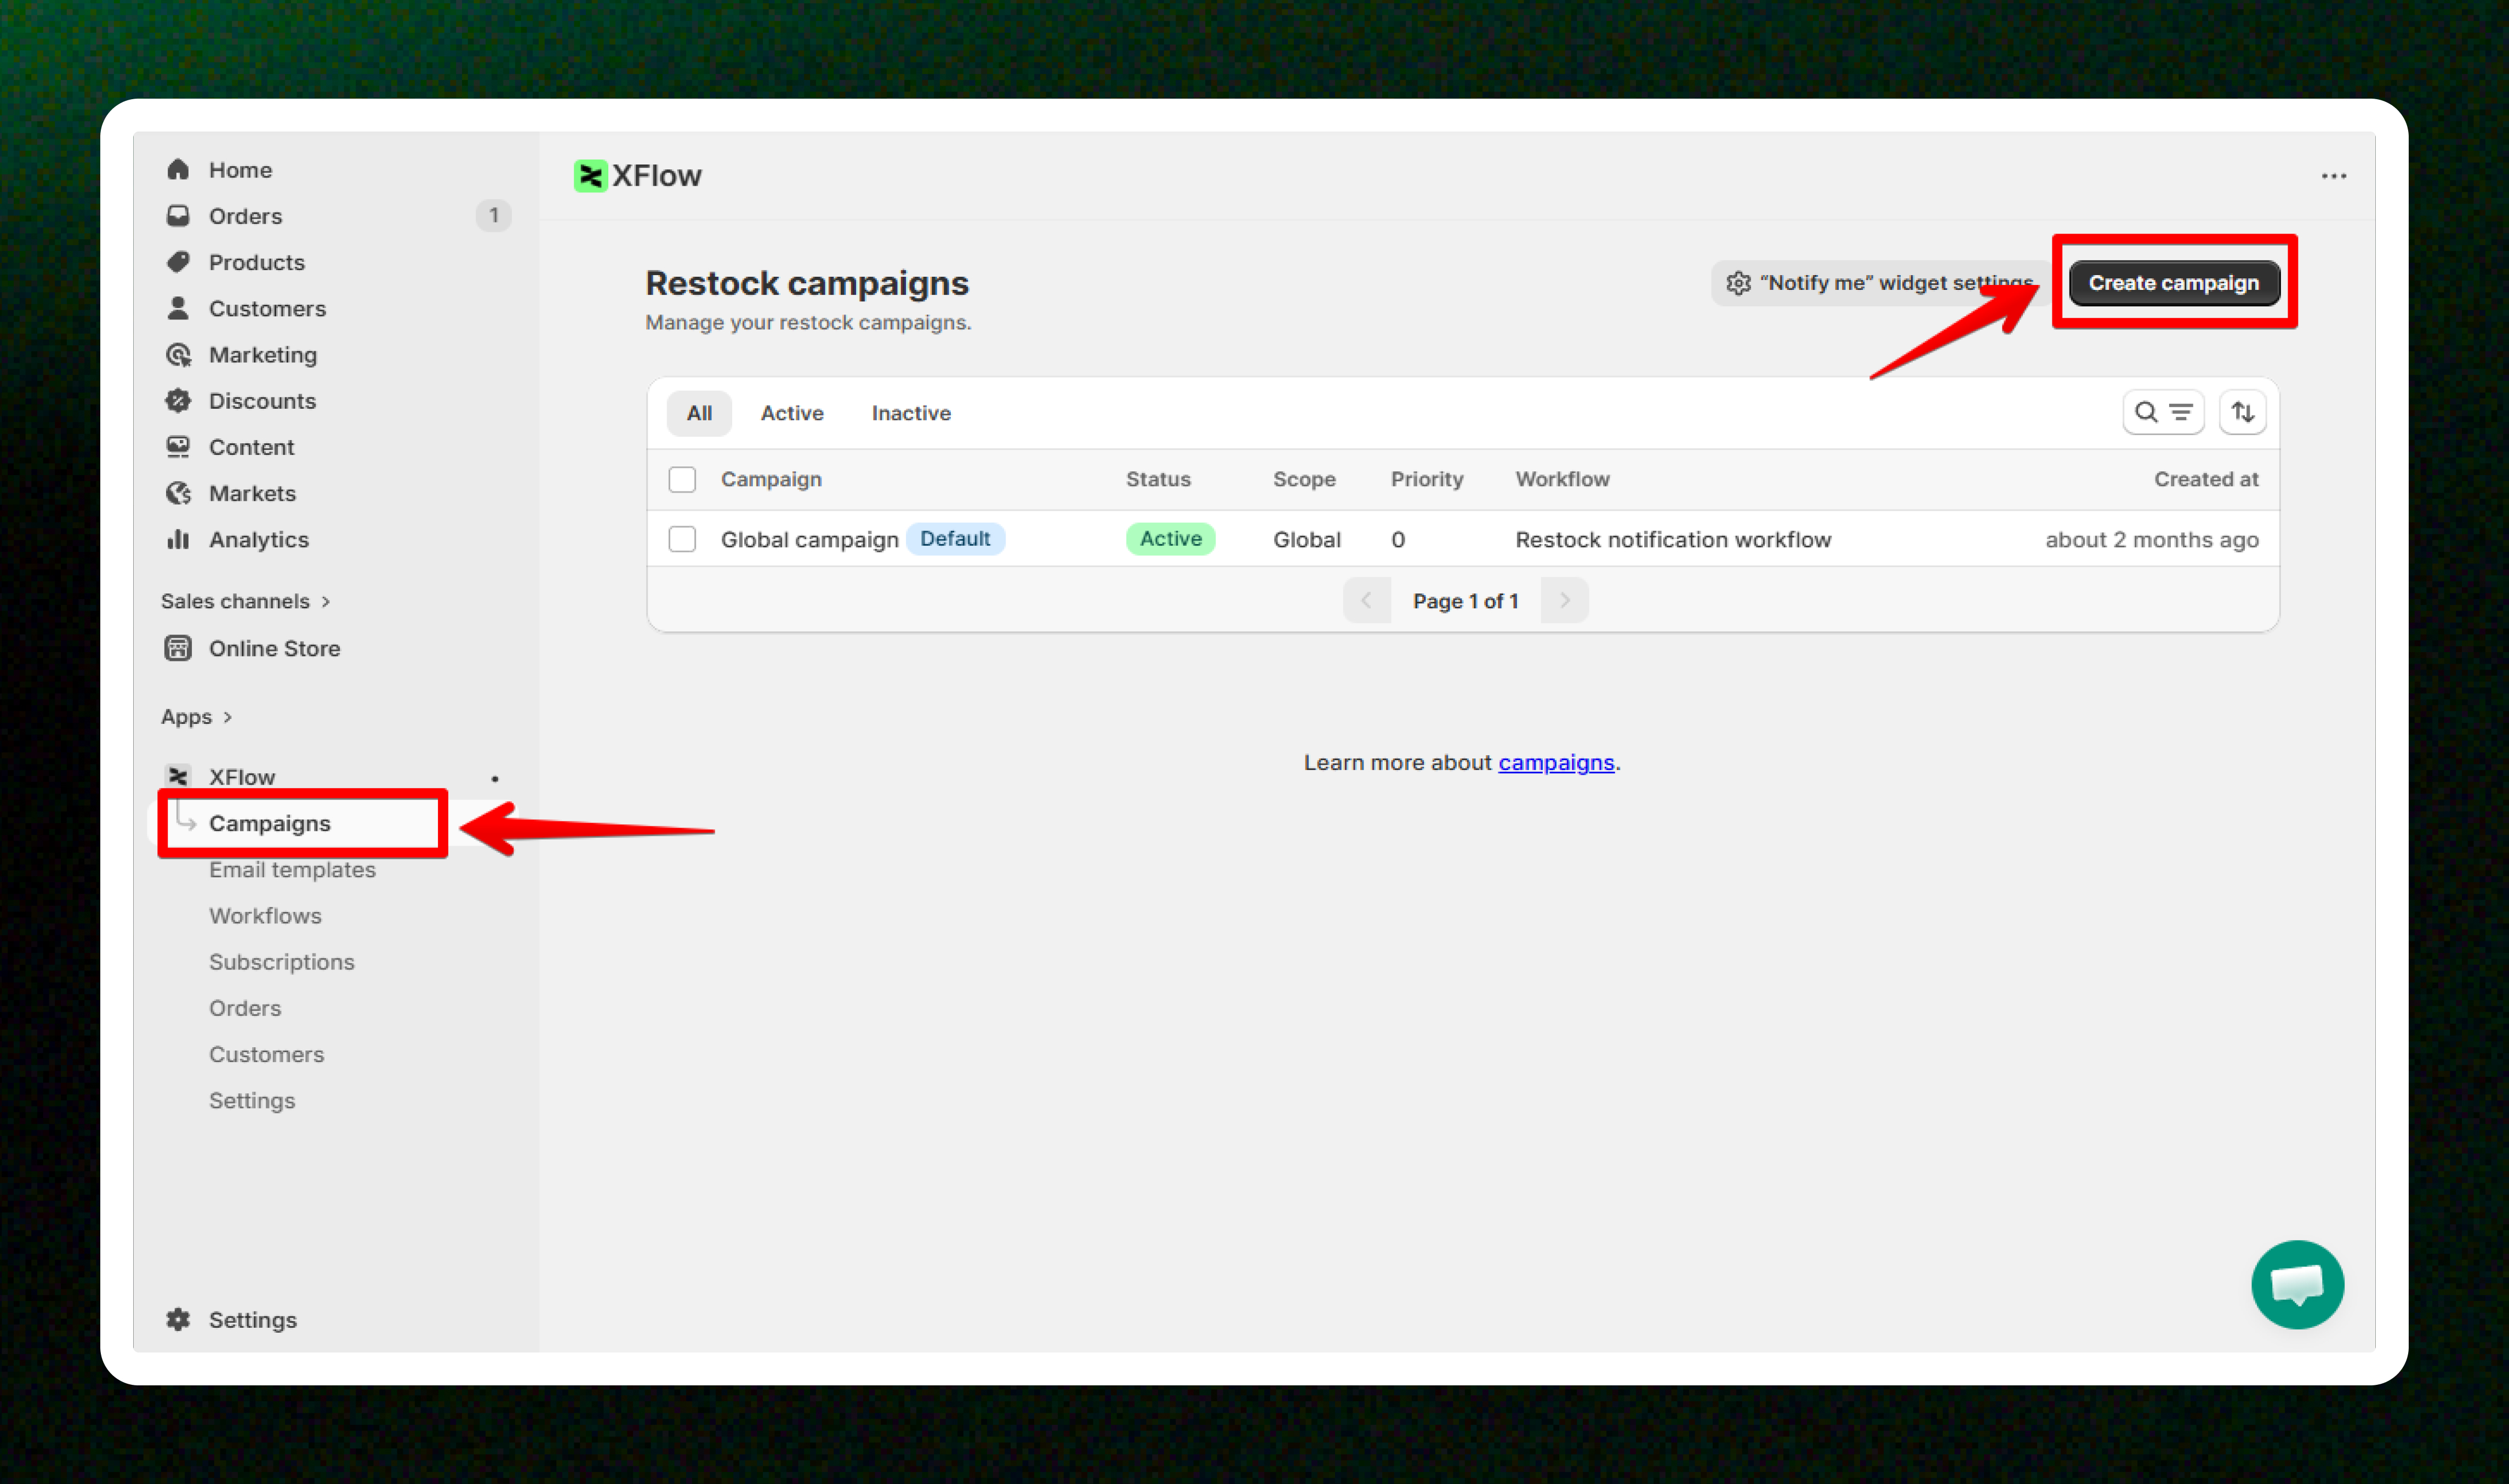Image resolution: width=2509 pixels, height=1484 pixels.
Task: Click the Scope column header
Action: [x=1304, y=479]
